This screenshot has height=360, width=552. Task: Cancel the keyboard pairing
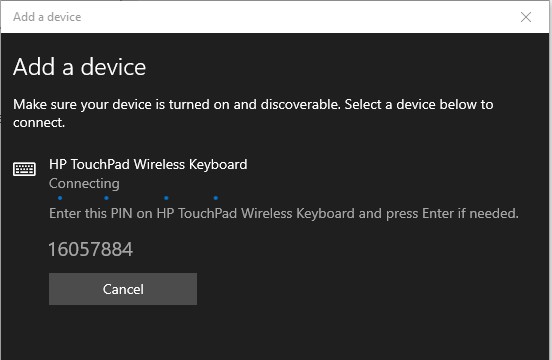point(123,289)
